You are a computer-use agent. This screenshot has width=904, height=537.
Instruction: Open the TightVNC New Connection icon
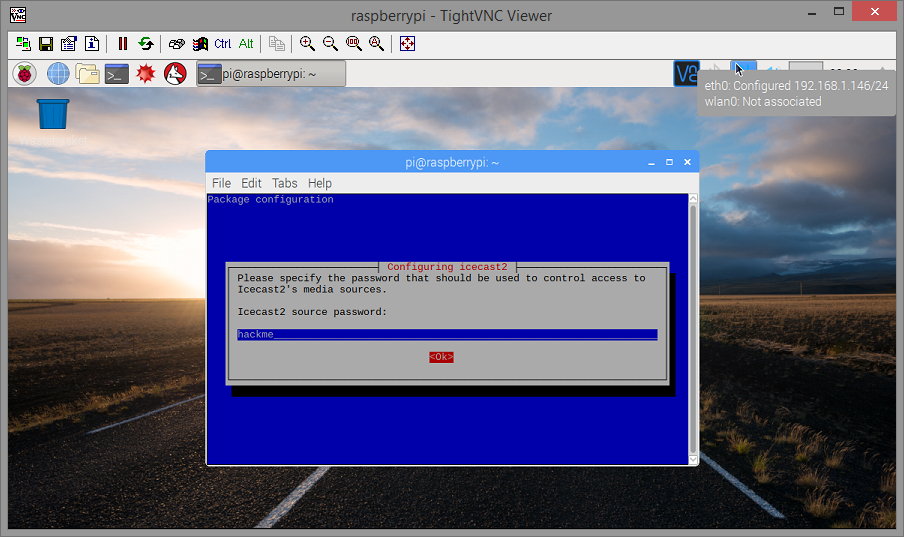click(x=23, y=44)
